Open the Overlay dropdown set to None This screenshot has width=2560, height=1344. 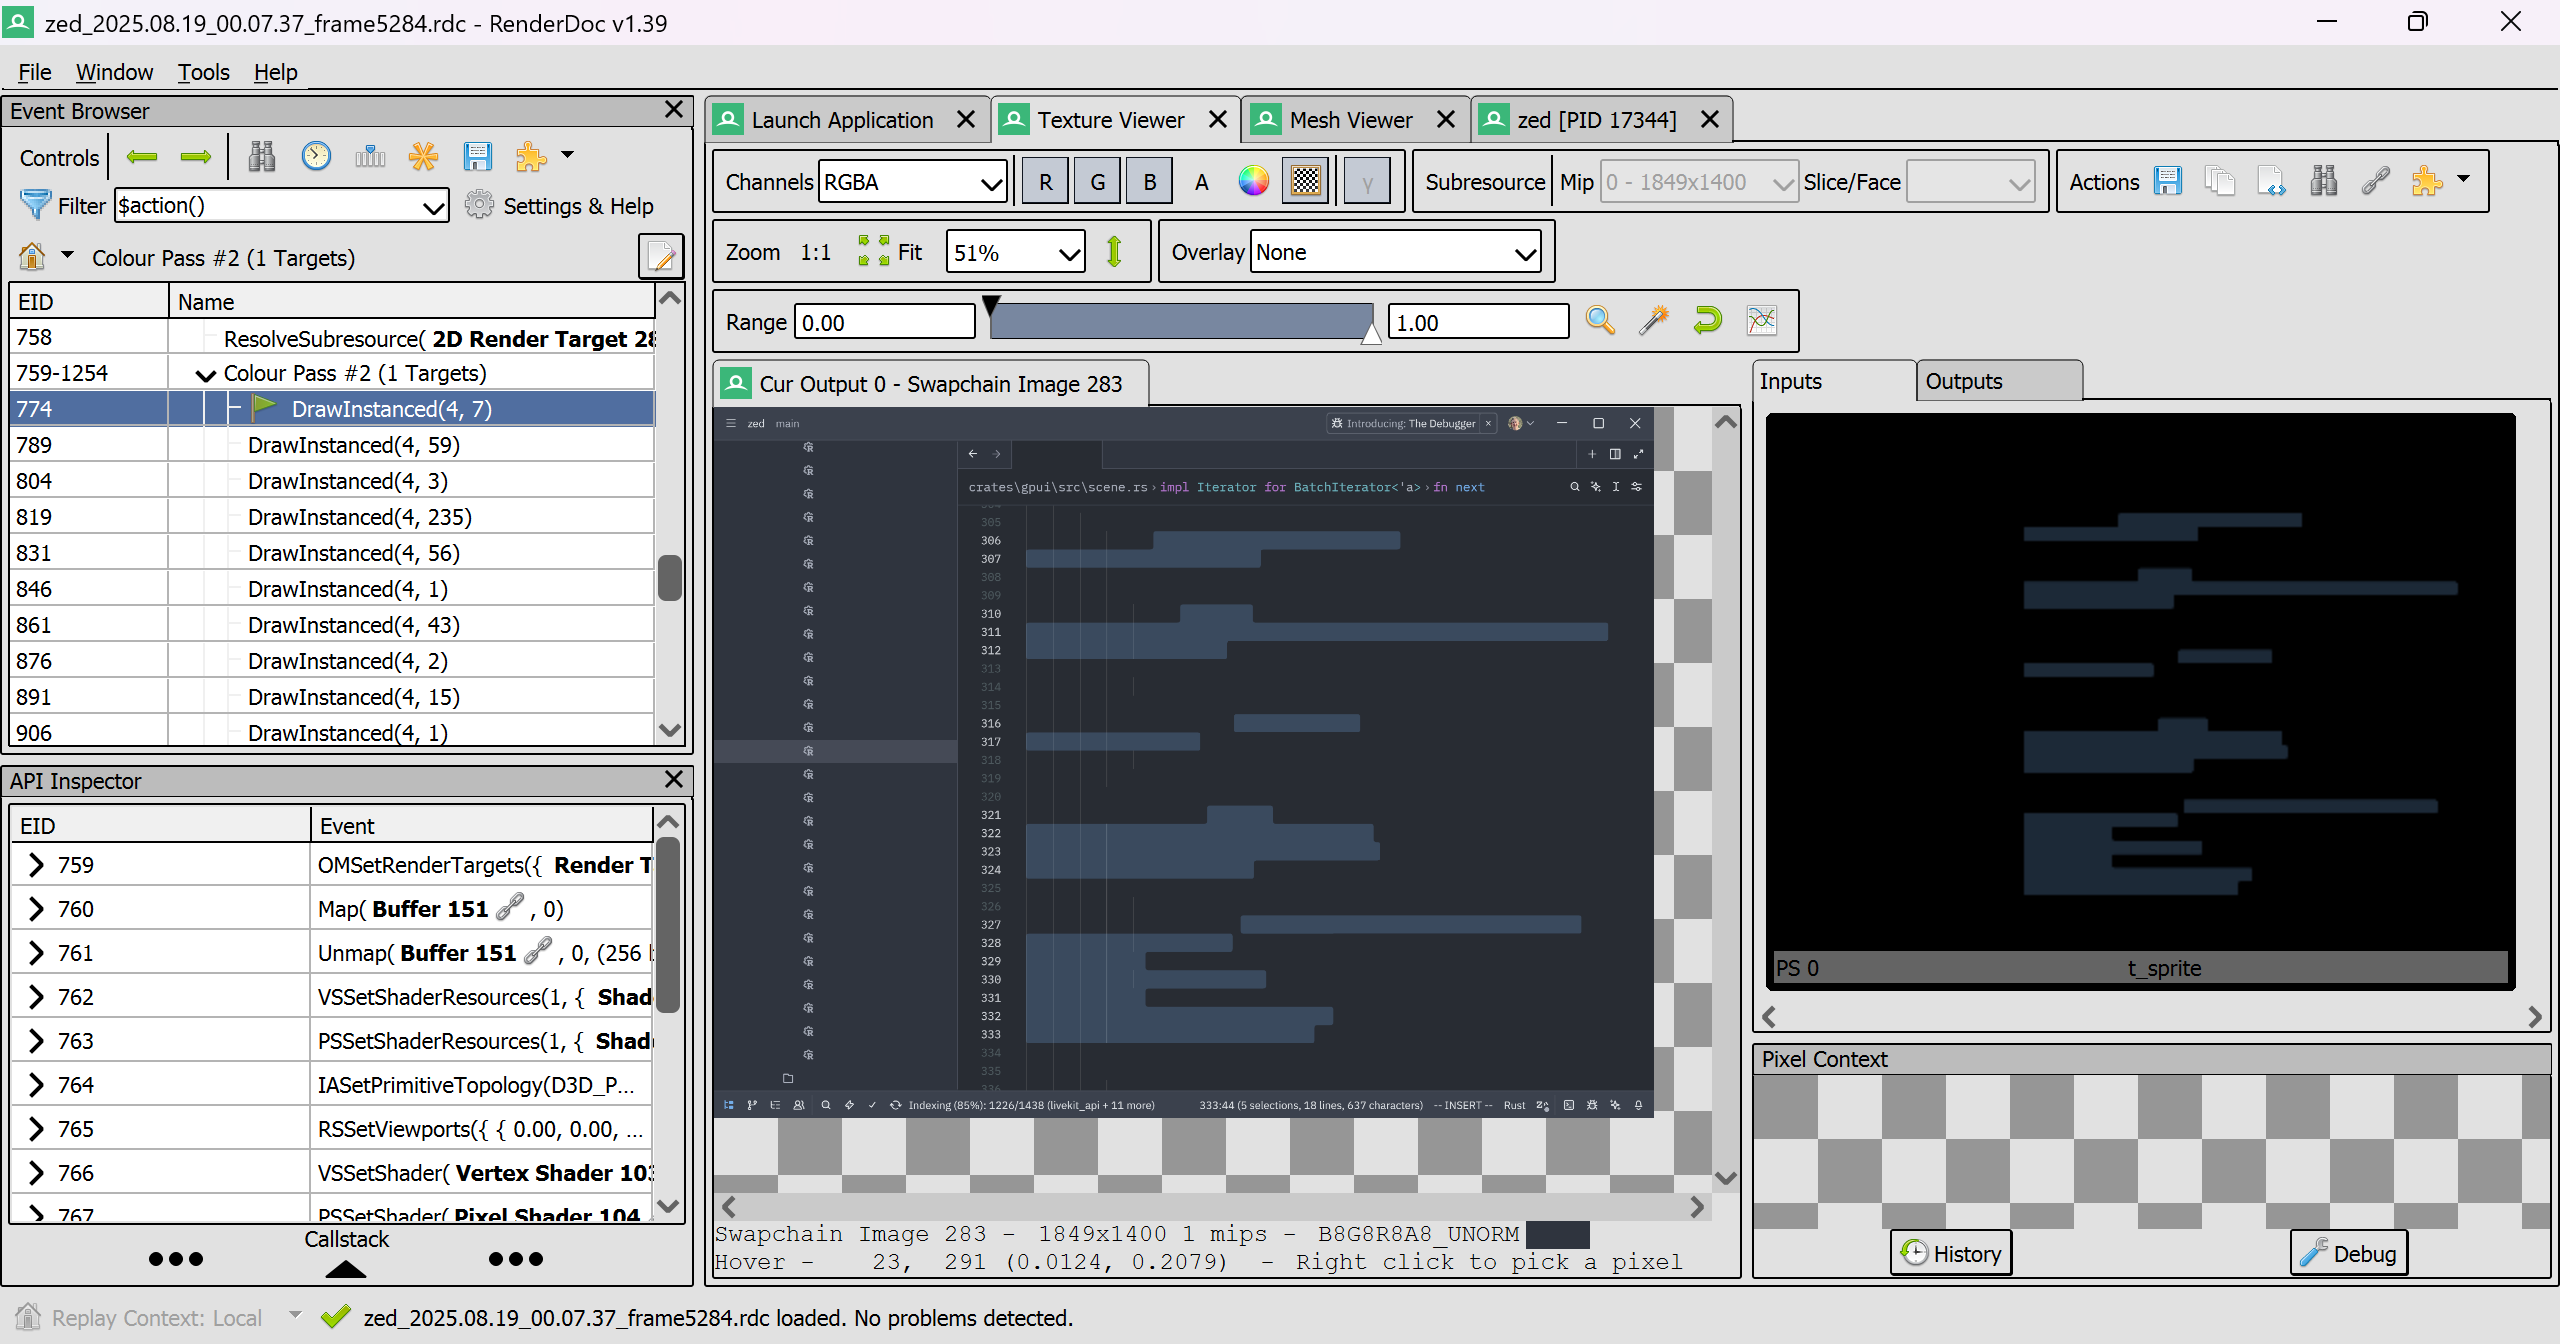[x=1394, y=252]
